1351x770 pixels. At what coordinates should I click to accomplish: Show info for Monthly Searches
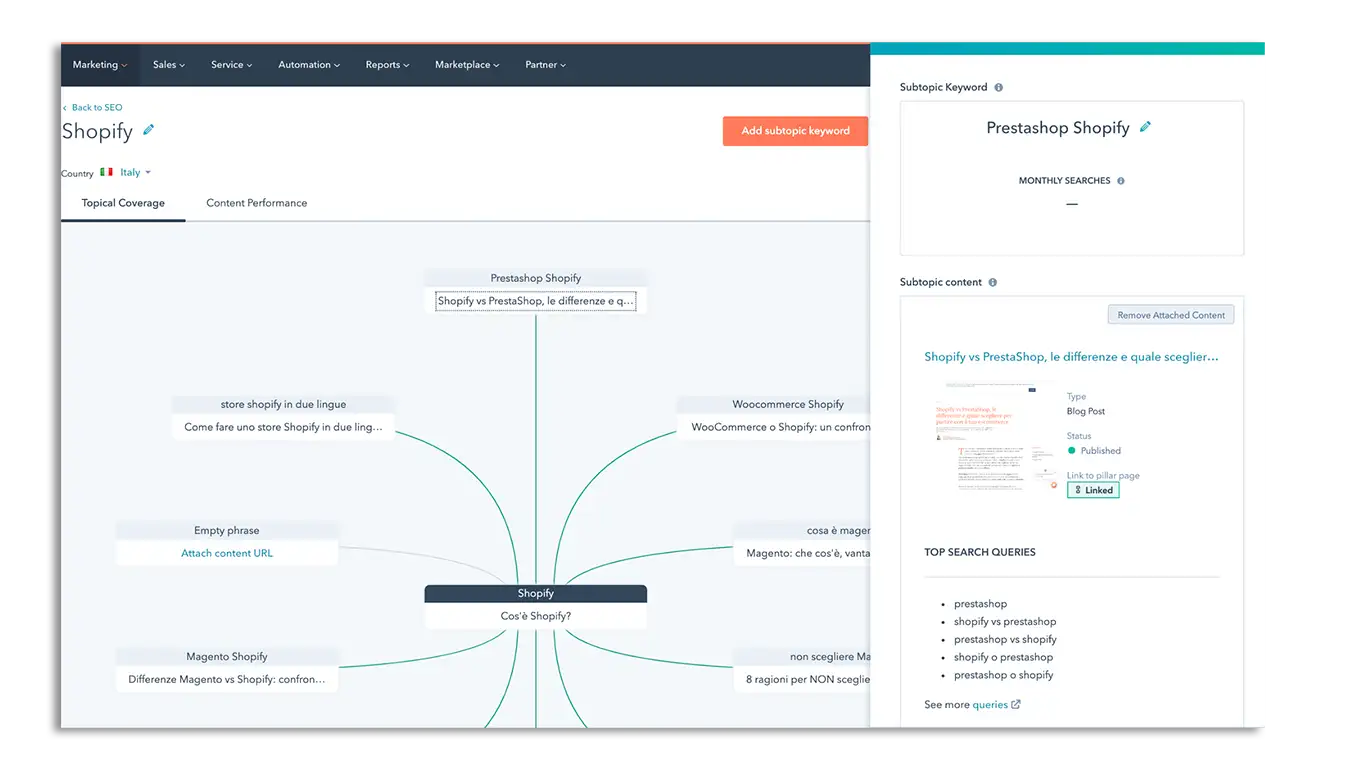(x=1120, y=181)
